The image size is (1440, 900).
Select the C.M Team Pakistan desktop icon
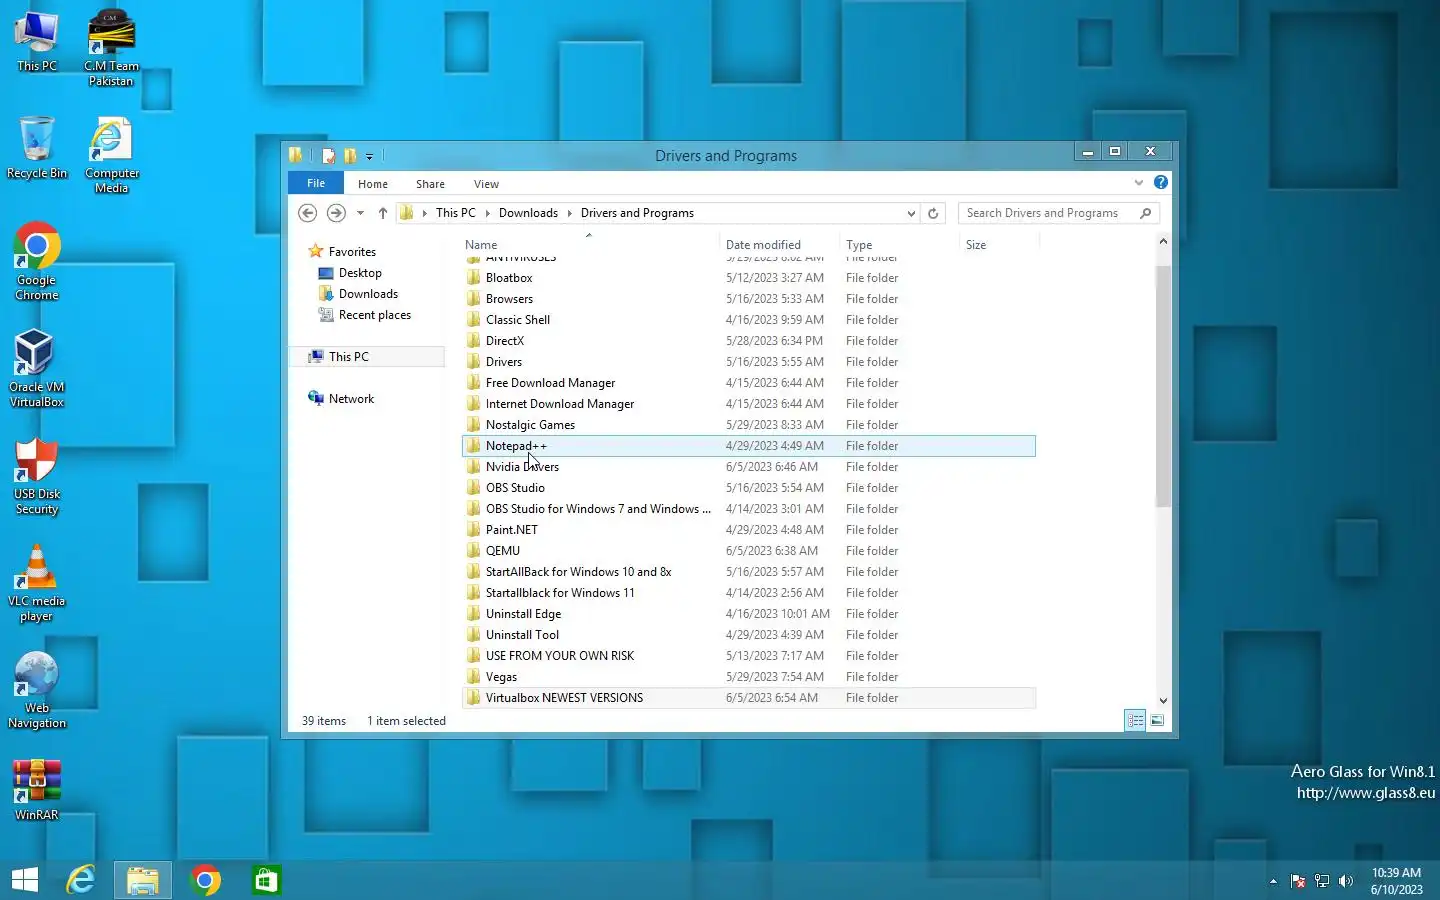click(111, 47)
